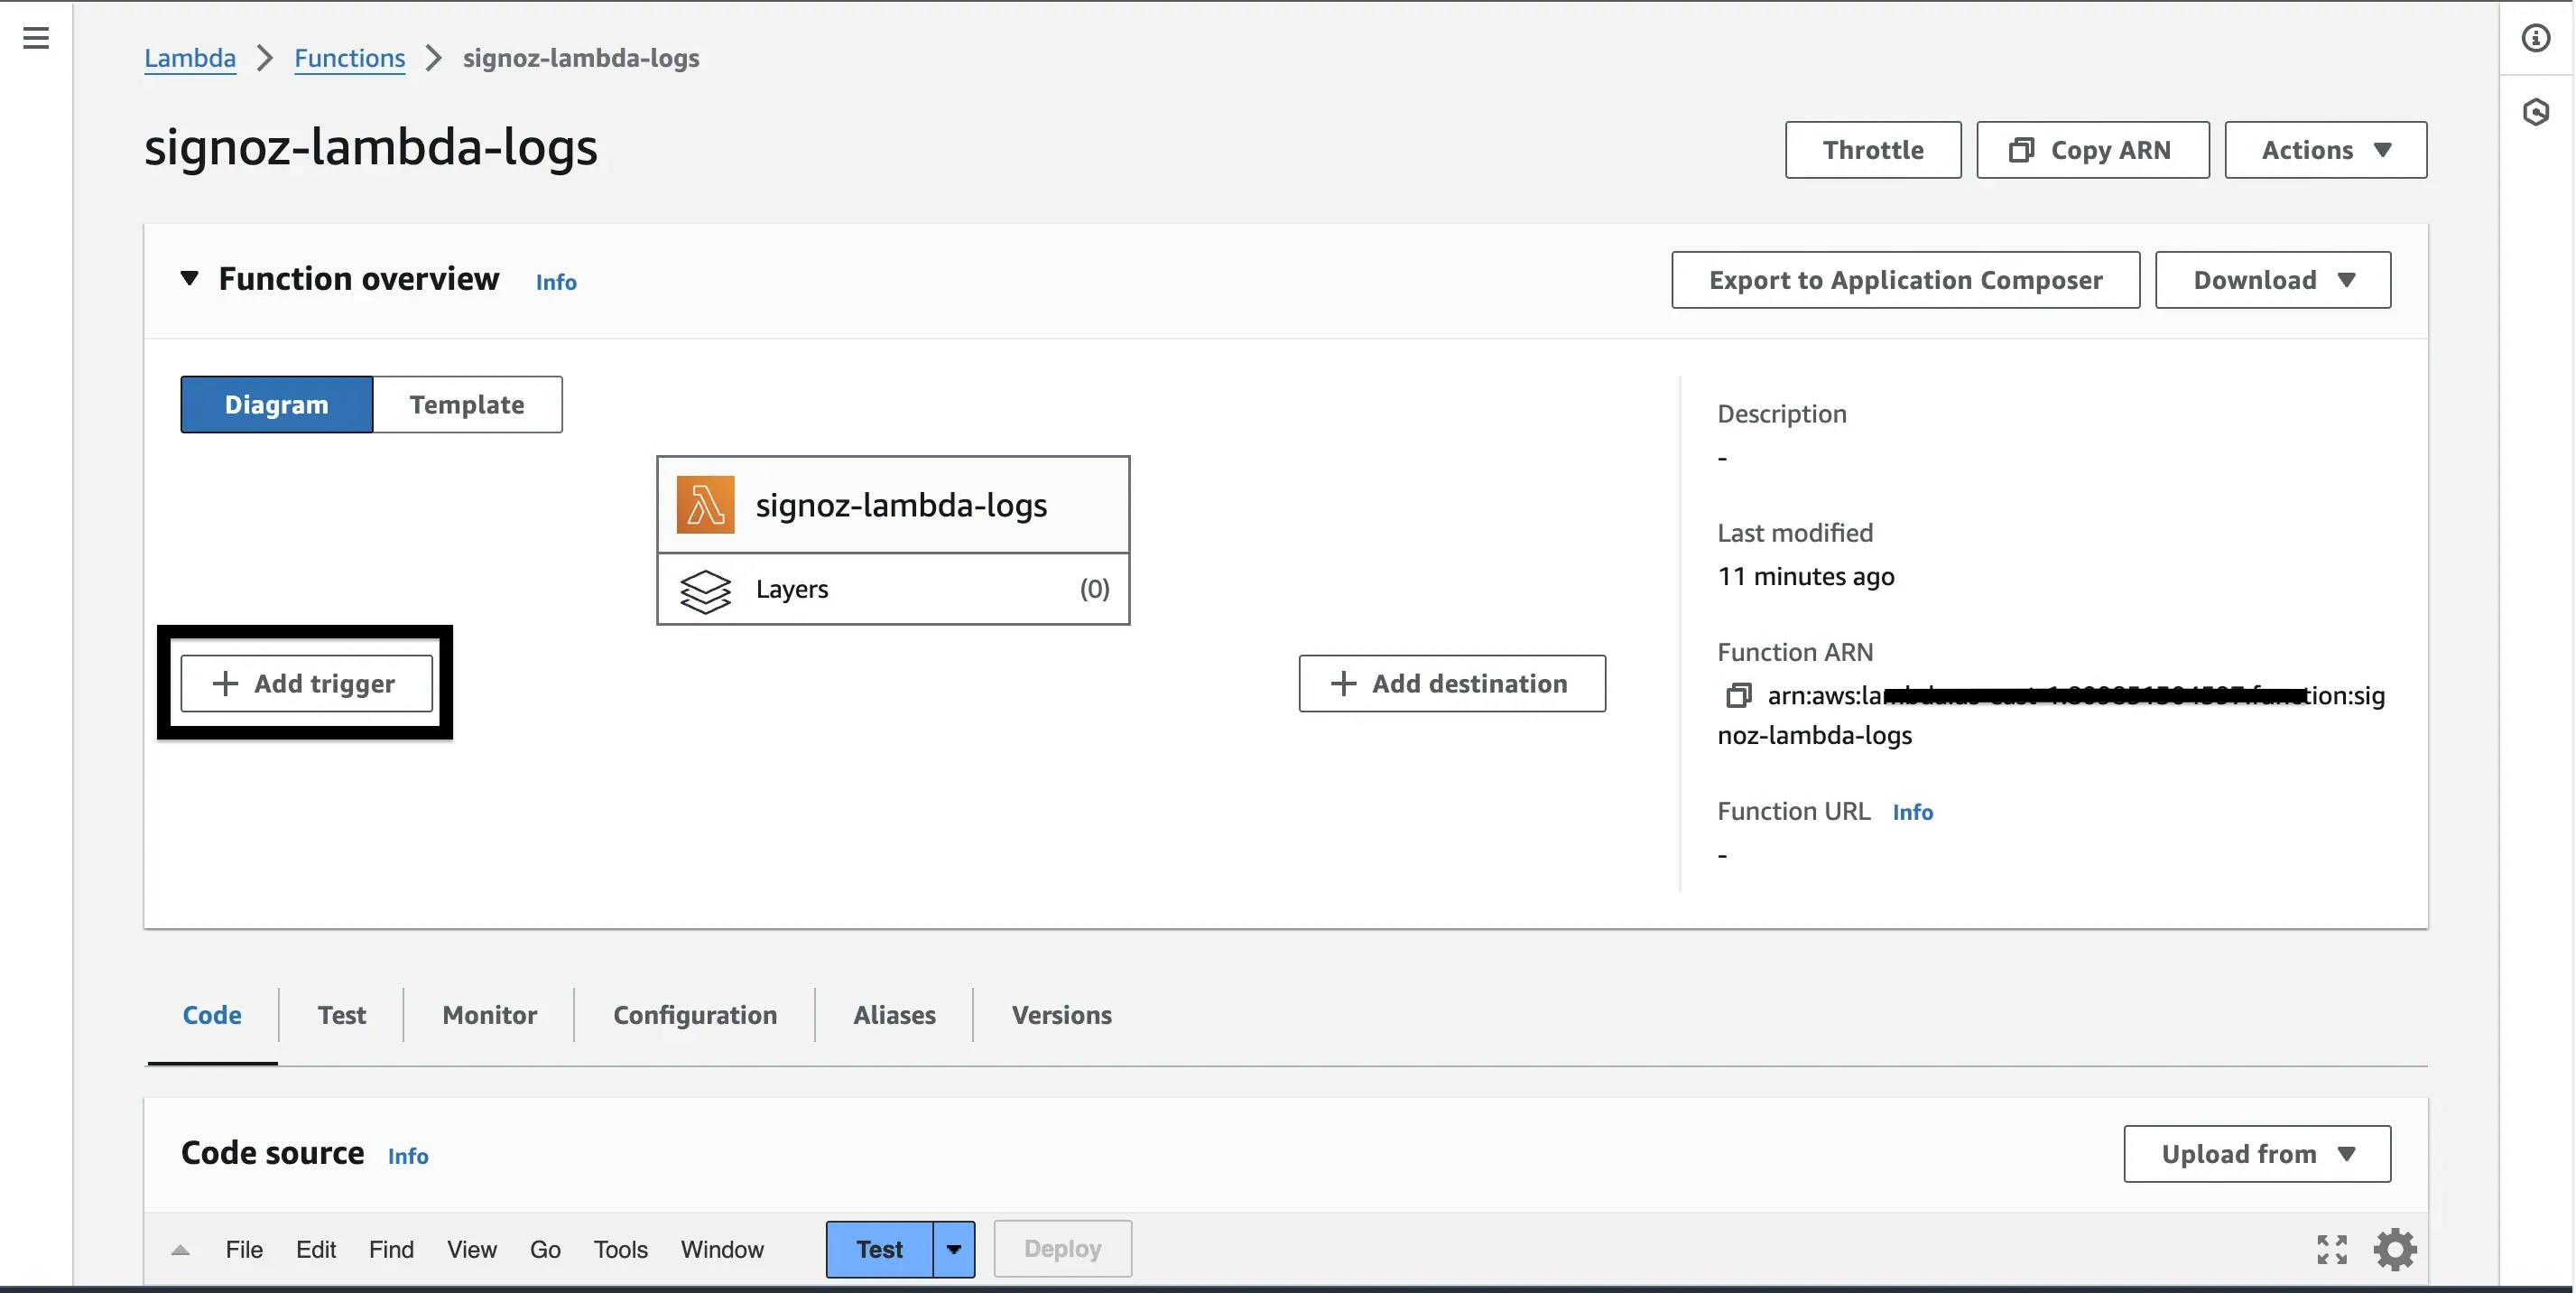Open editor settings gear icon

[2395, 1249]
